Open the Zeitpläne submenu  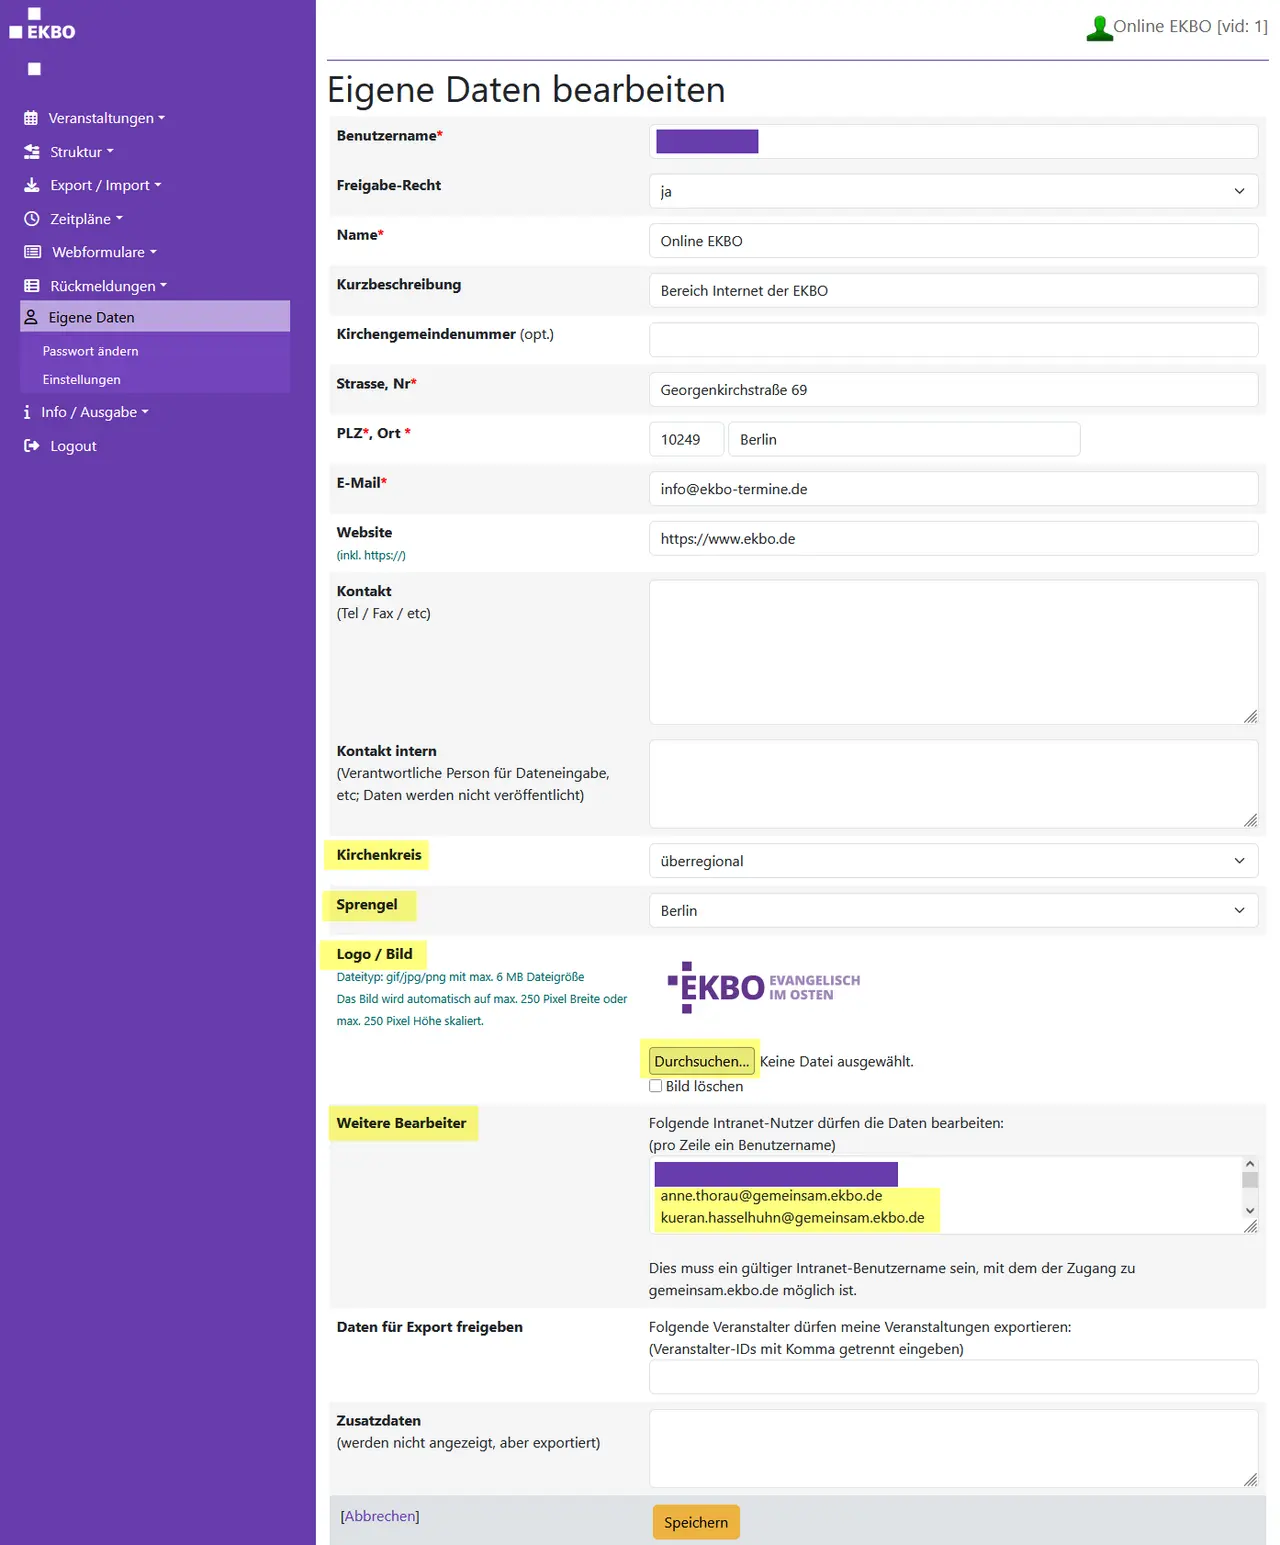[x=87, y=219]
